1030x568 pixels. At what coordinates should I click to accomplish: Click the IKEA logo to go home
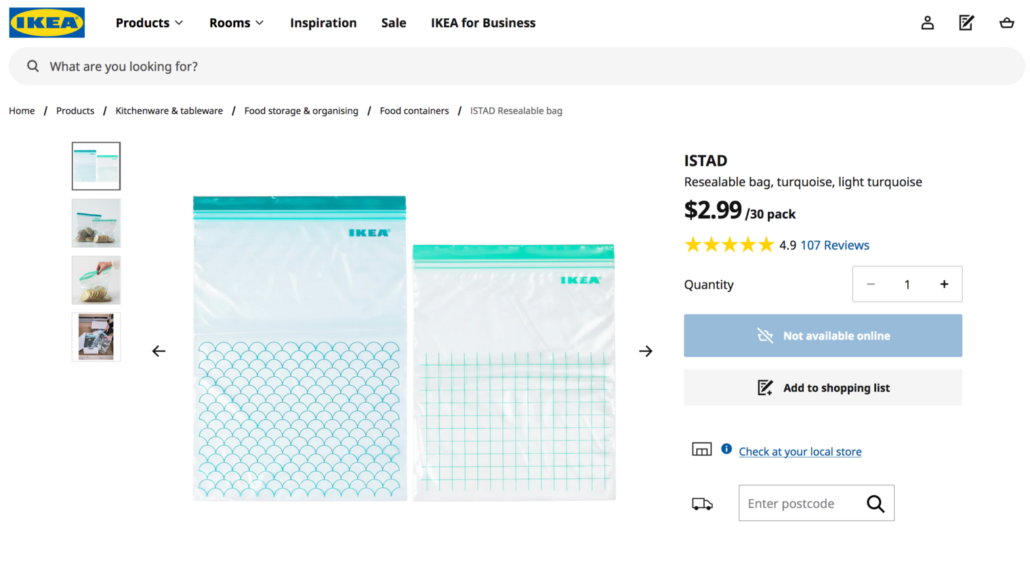47,23
